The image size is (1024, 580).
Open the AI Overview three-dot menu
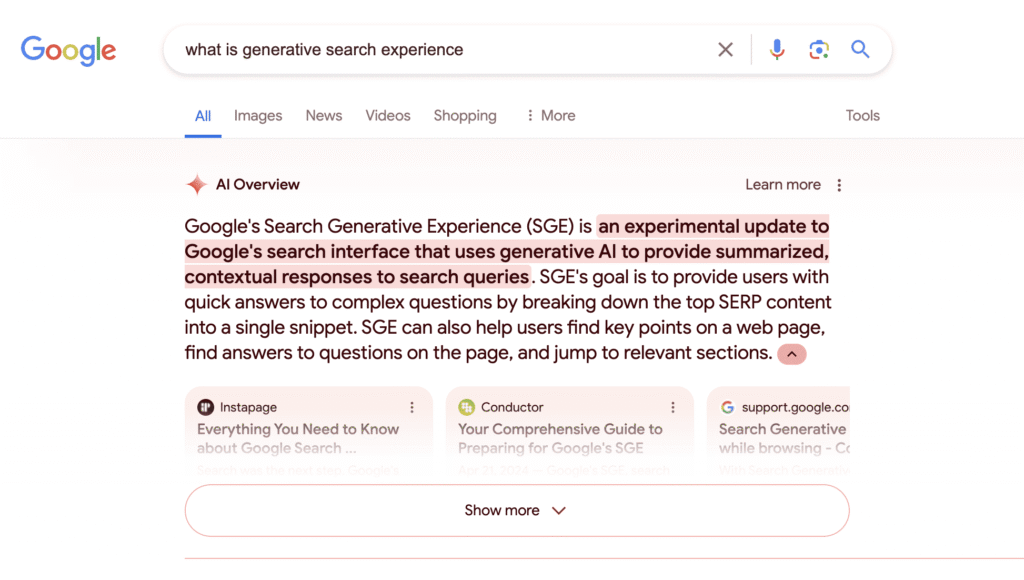[x=839, y=185]
